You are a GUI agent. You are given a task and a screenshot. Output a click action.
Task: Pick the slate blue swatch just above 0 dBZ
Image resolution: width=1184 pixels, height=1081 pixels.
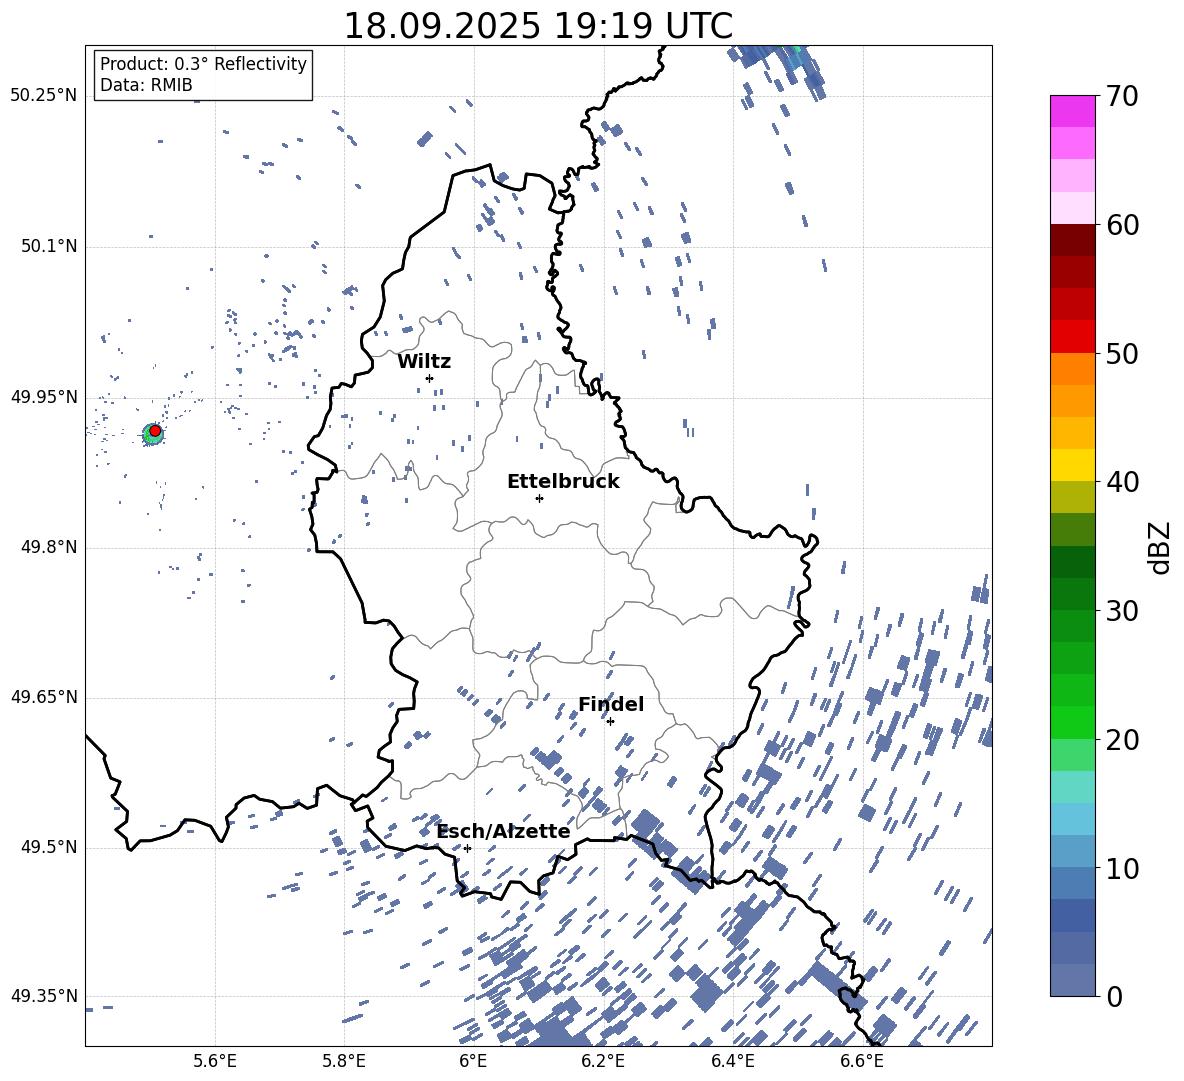(1072, 980)
